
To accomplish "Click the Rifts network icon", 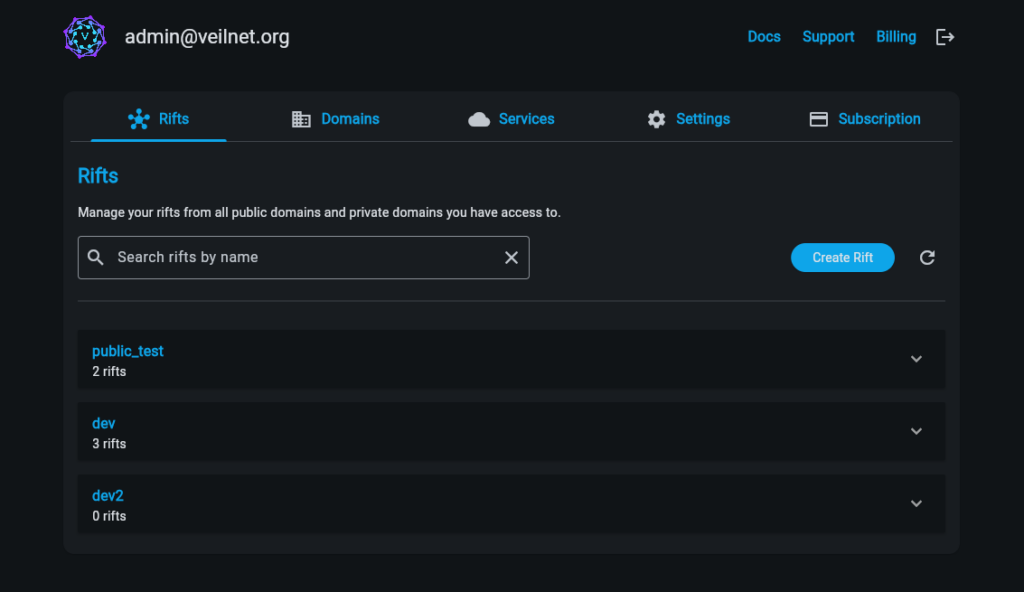I will [138, 119].
